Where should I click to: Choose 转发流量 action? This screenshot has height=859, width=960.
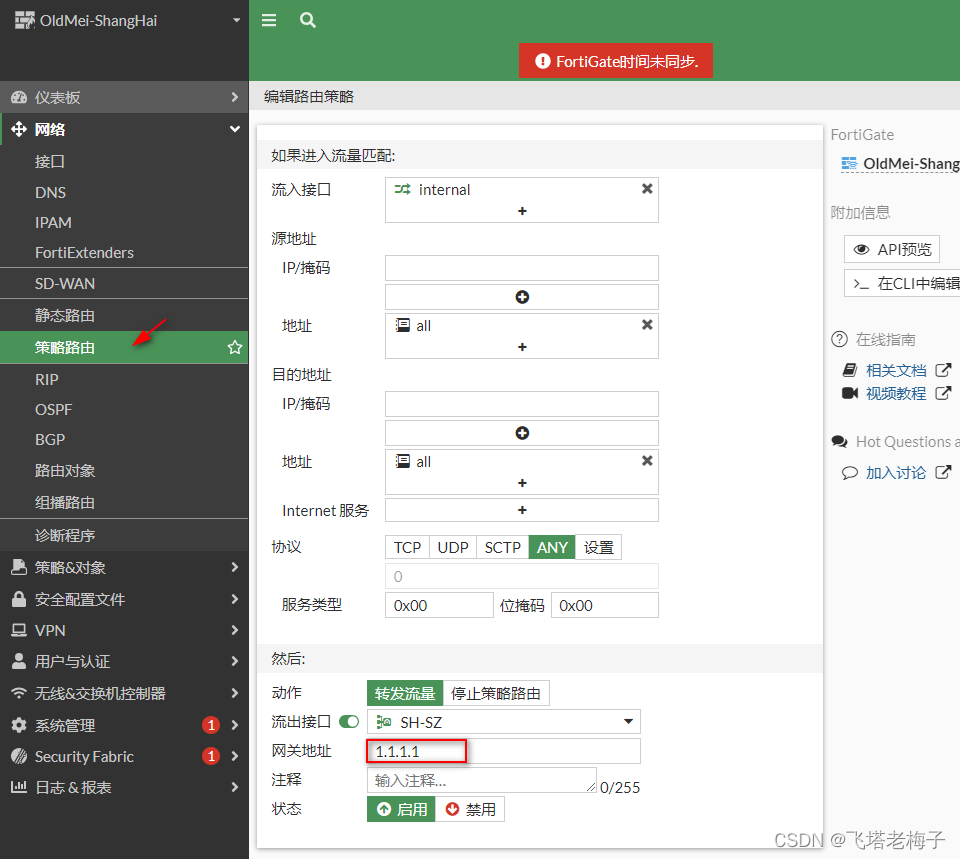[405, 693]
